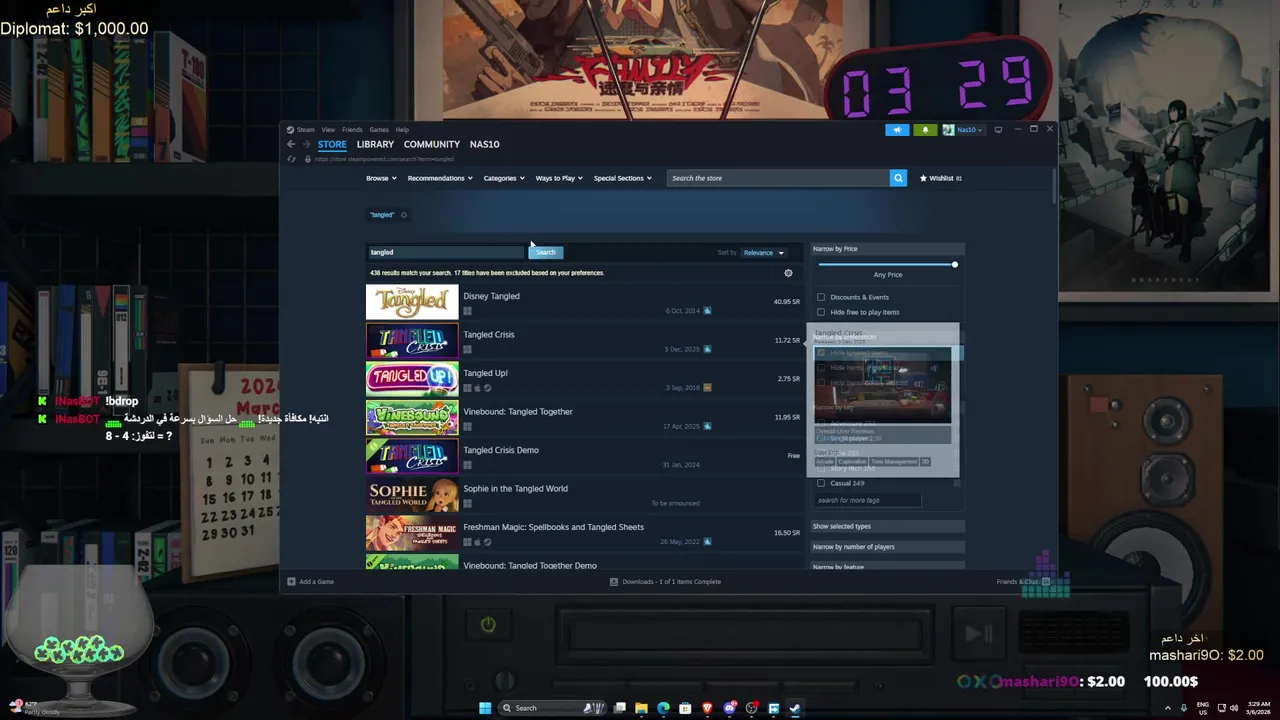This screenshot has height=720, width=1280.
Task: Go back with the Steam back arrow
Action: click(291, 144)
